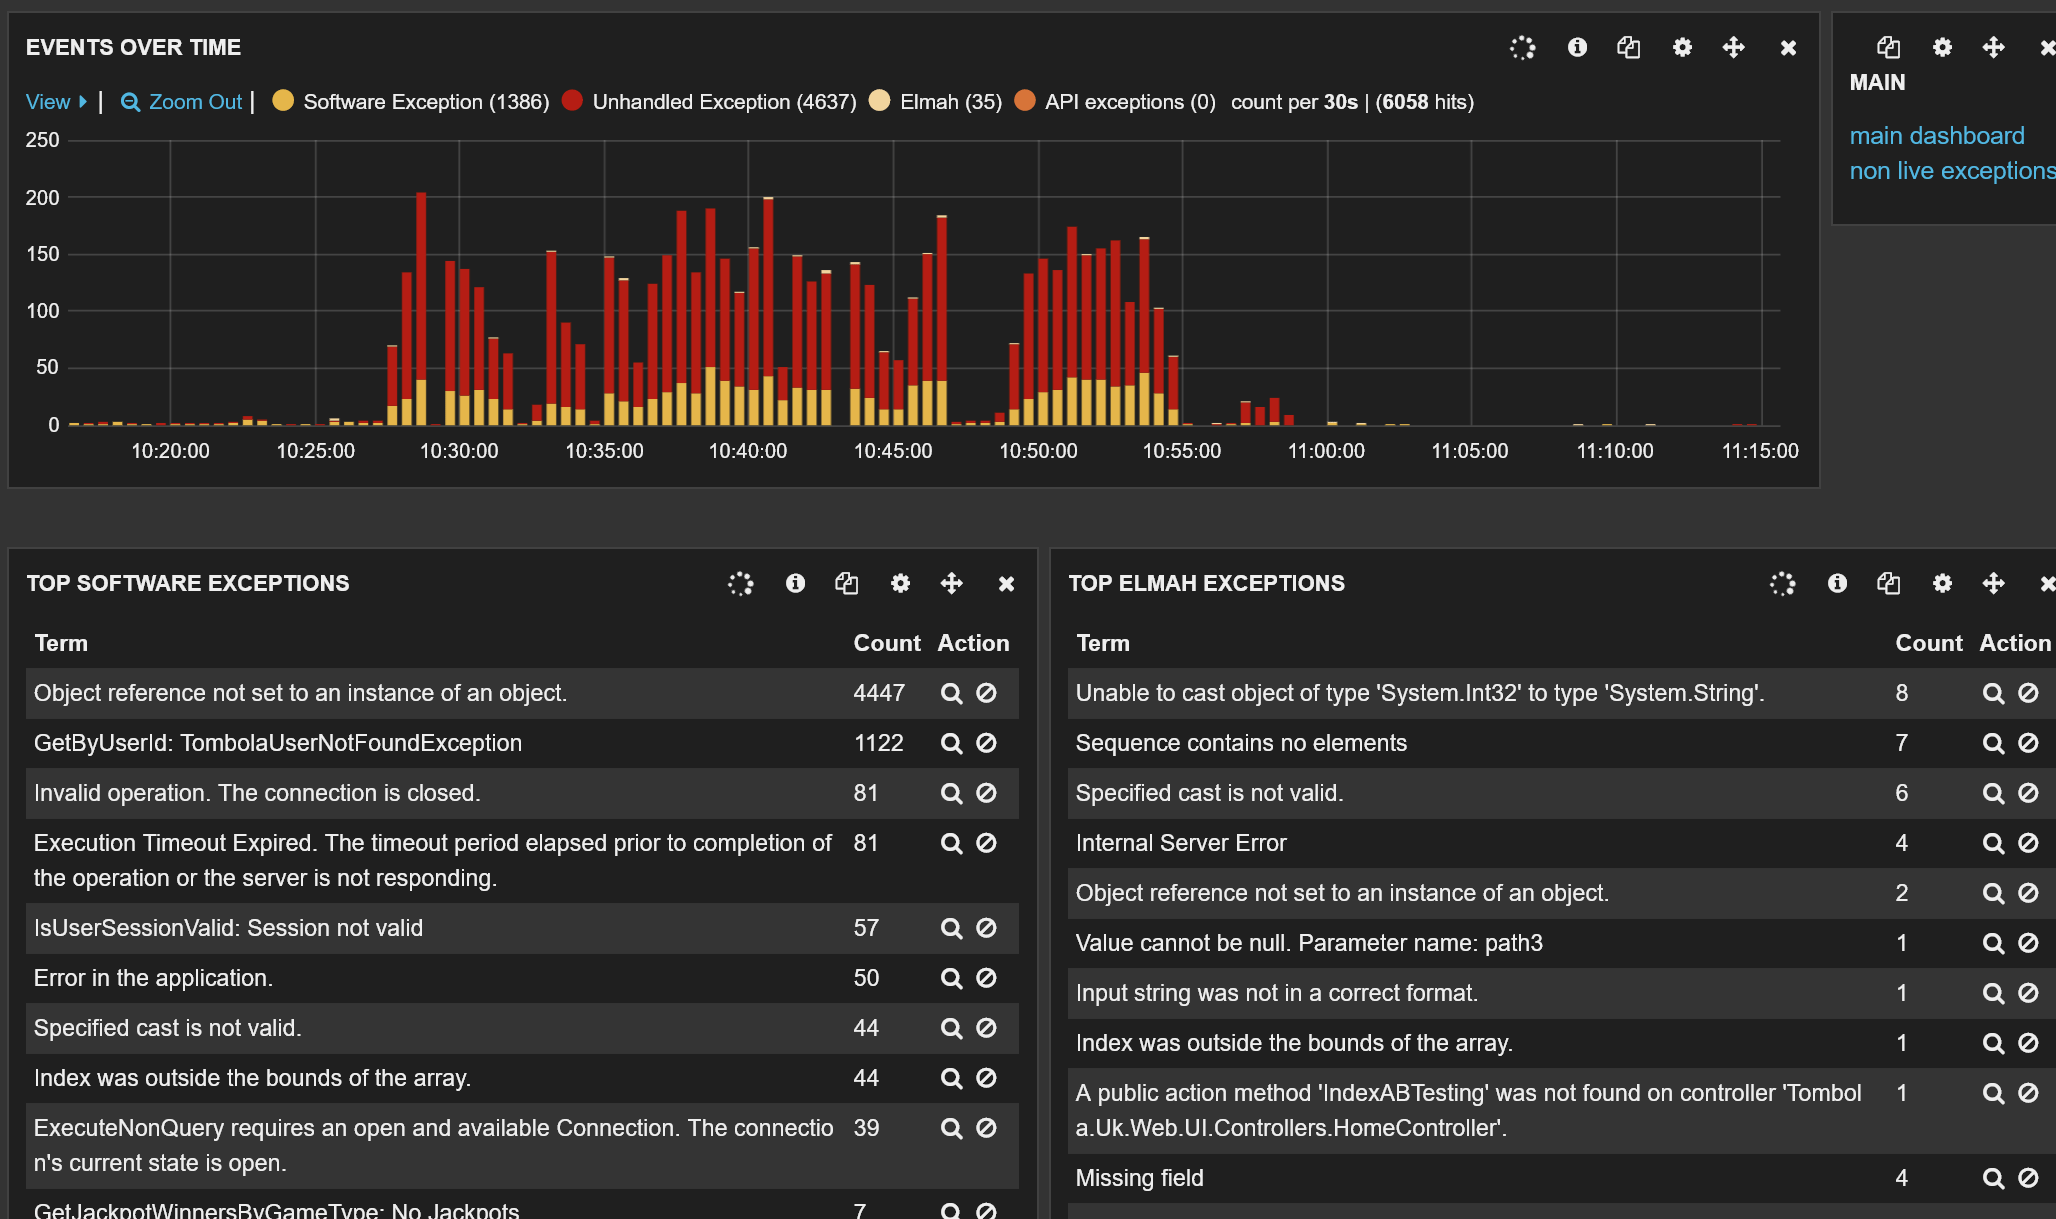Click the spinner icon in Events Over Time
The height and width of the screenshot is (1219, 2056).
1522,47
